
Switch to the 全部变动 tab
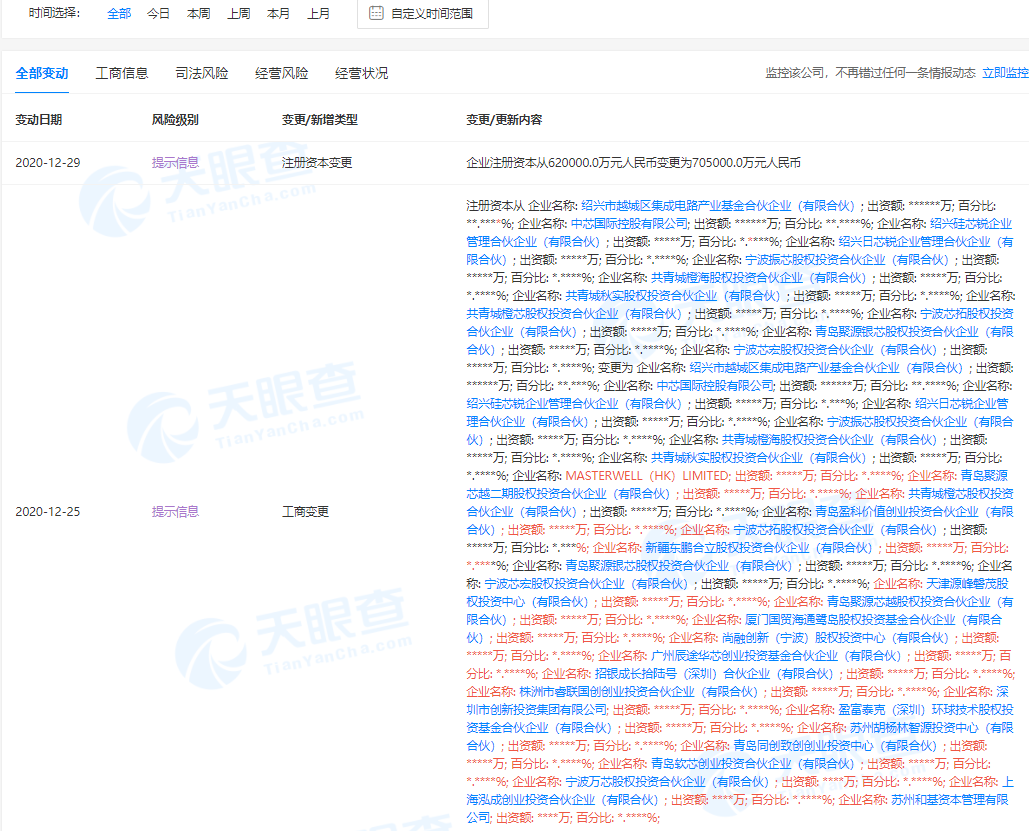(x=42, y=73)
